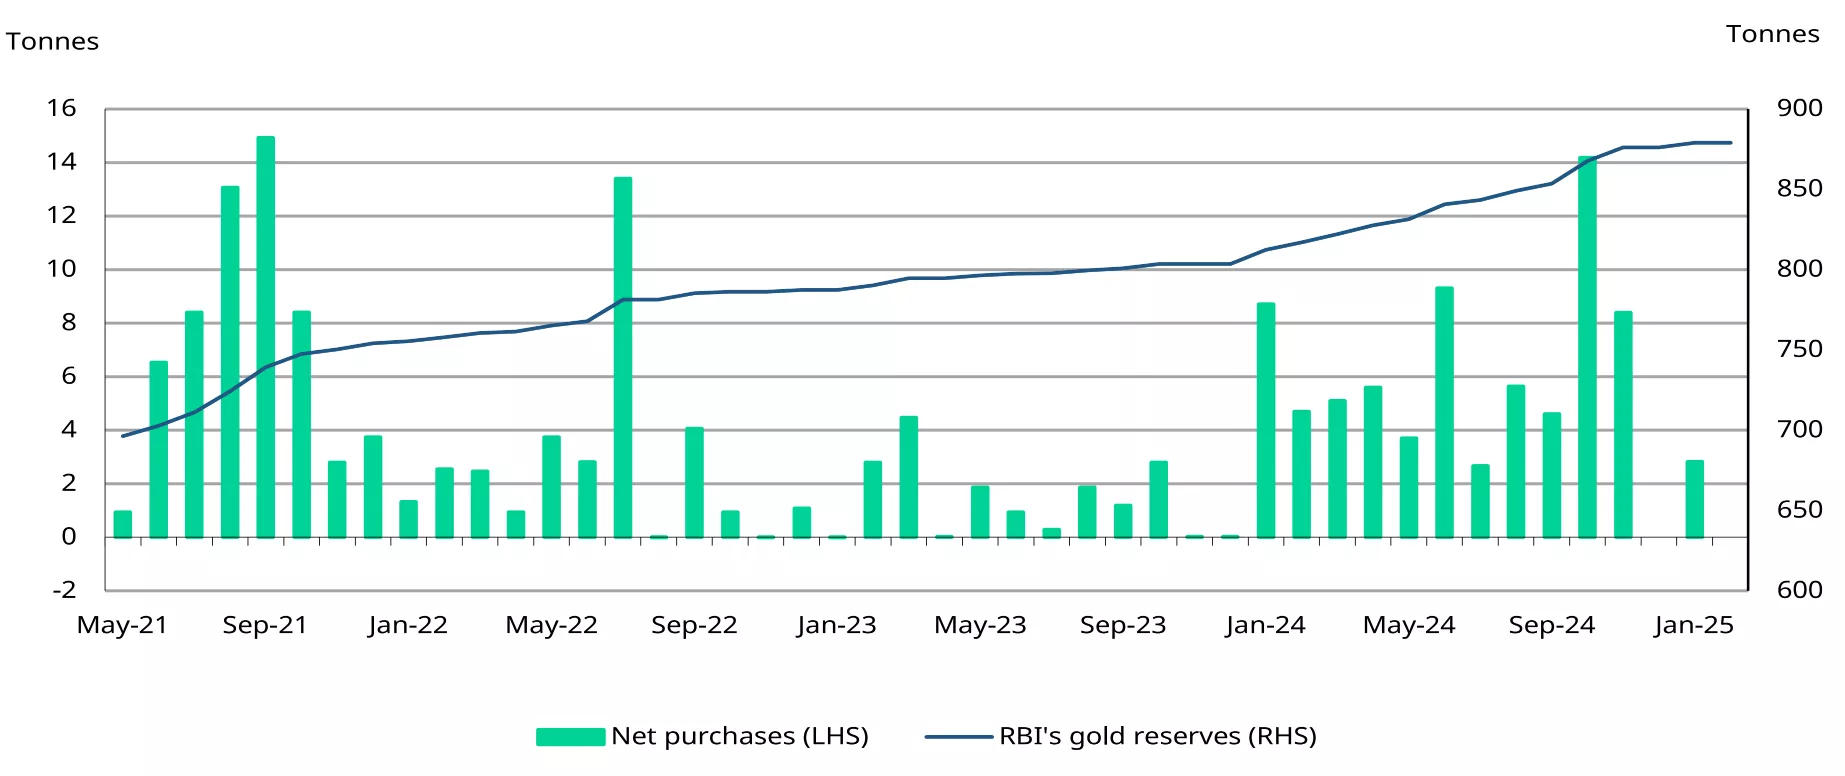
Task: Click the Jan-24 net purchases bar
Action: click(x=1266, y=420)
